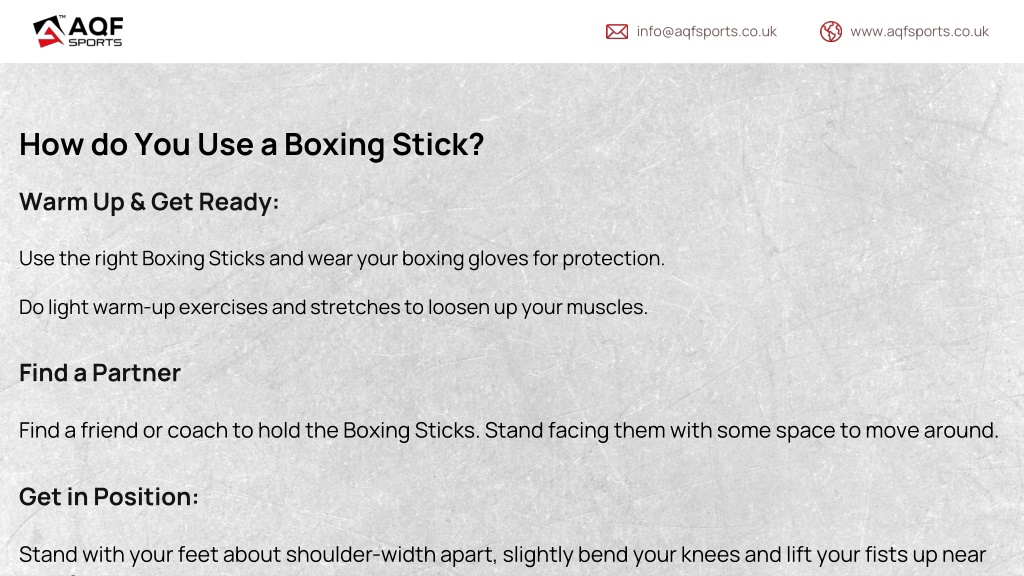Click the warm-up exercises and stretches sentence

[333, 307]
